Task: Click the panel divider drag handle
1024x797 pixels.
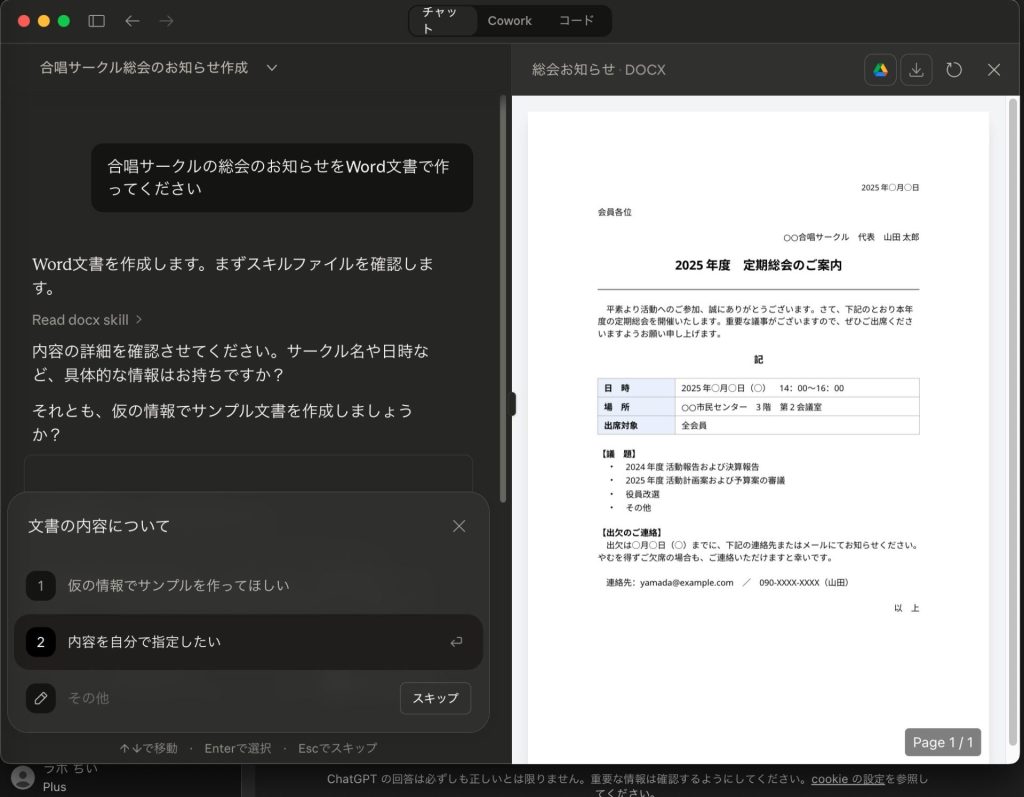Action: [513, 404]
